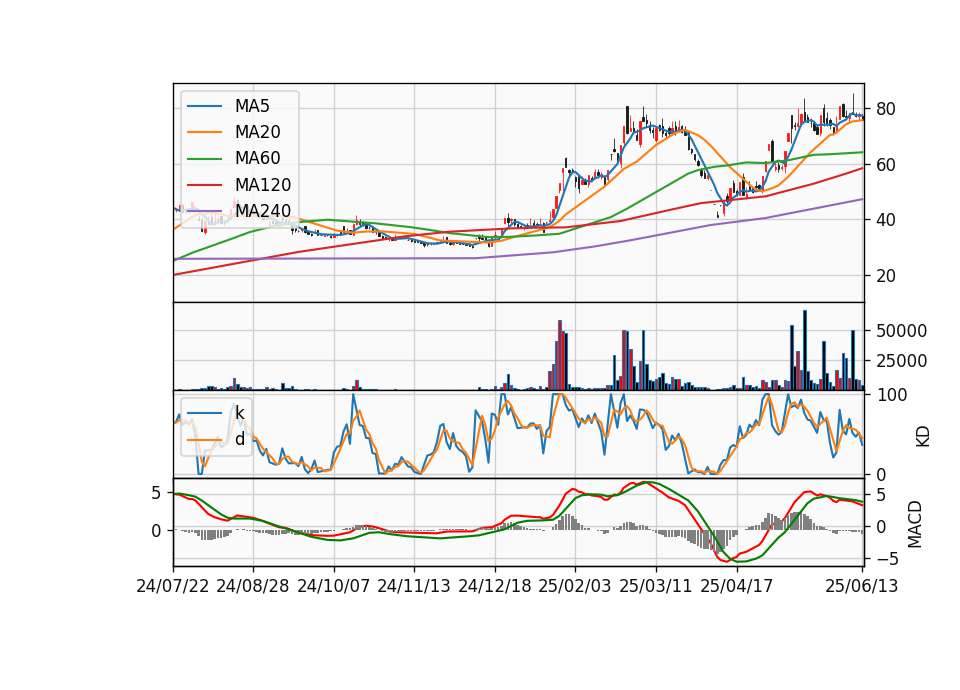Image resolution: width=960 pixels, height=690 pixels.
Task: Click the 24/11/13 date tick label
Action: [x=414, y=586]
